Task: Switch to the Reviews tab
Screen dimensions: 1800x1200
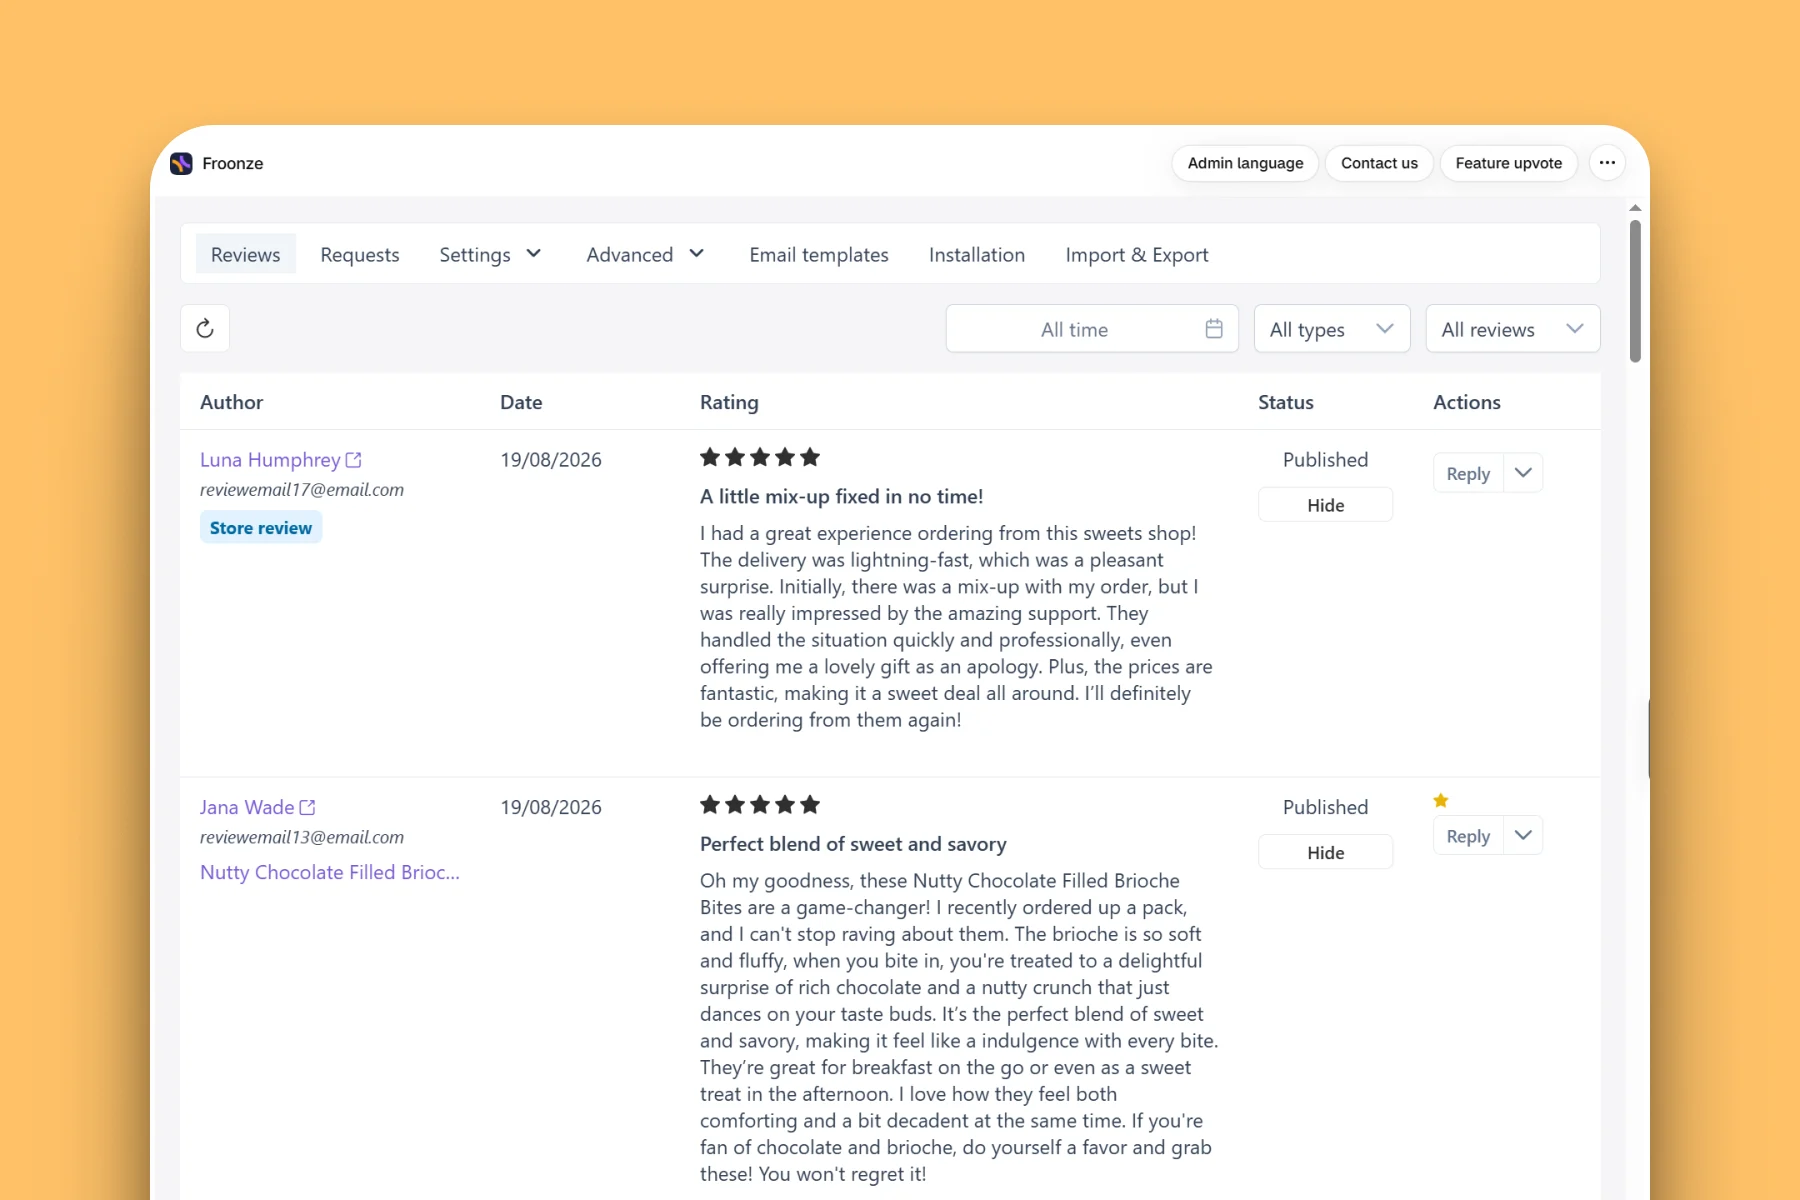Action: (245, 255)
